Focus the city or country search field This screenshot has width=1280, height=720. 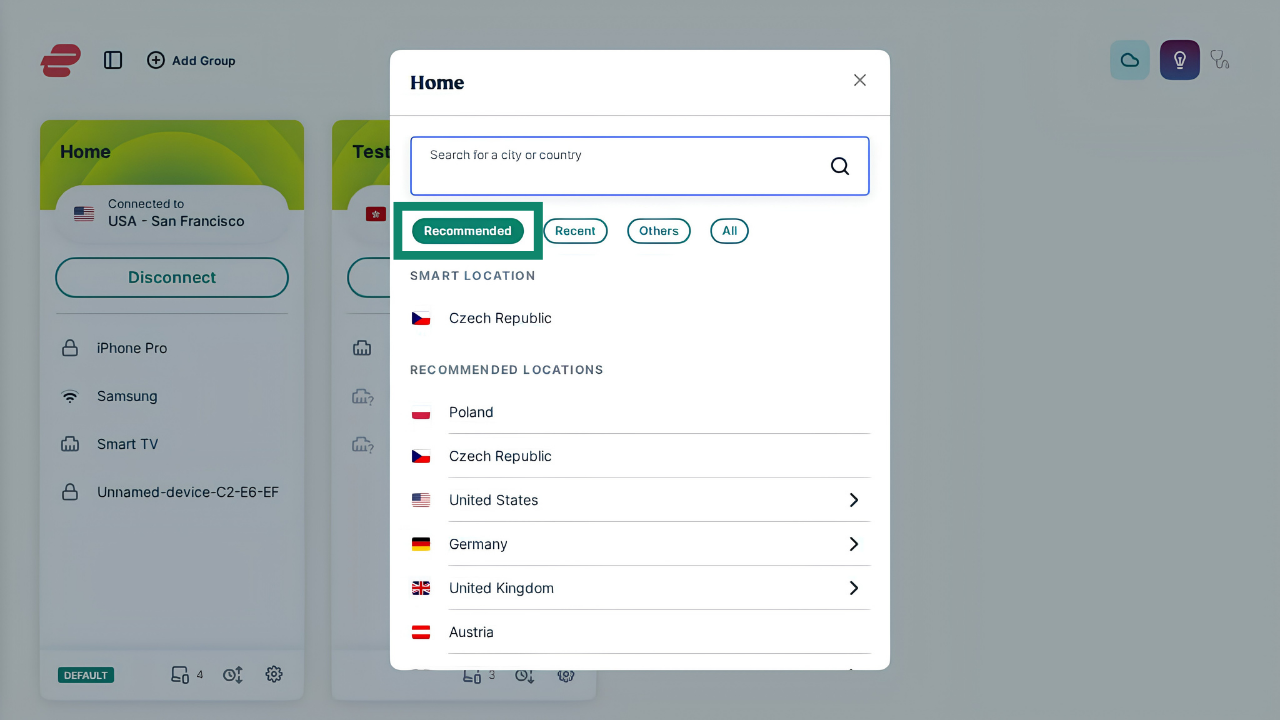point(640,166)
